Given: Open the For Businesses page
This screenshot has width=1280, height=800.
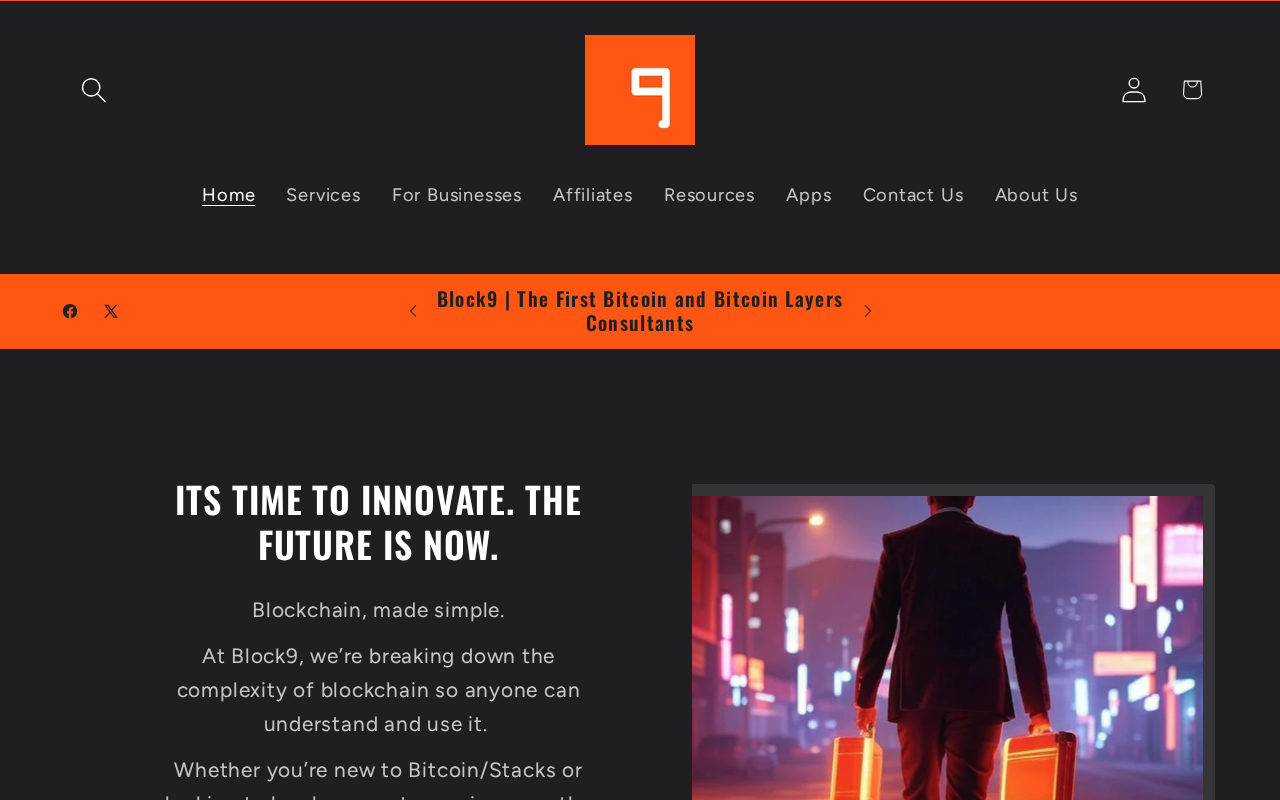Looking at the screenshot, I should click(457, 195).
